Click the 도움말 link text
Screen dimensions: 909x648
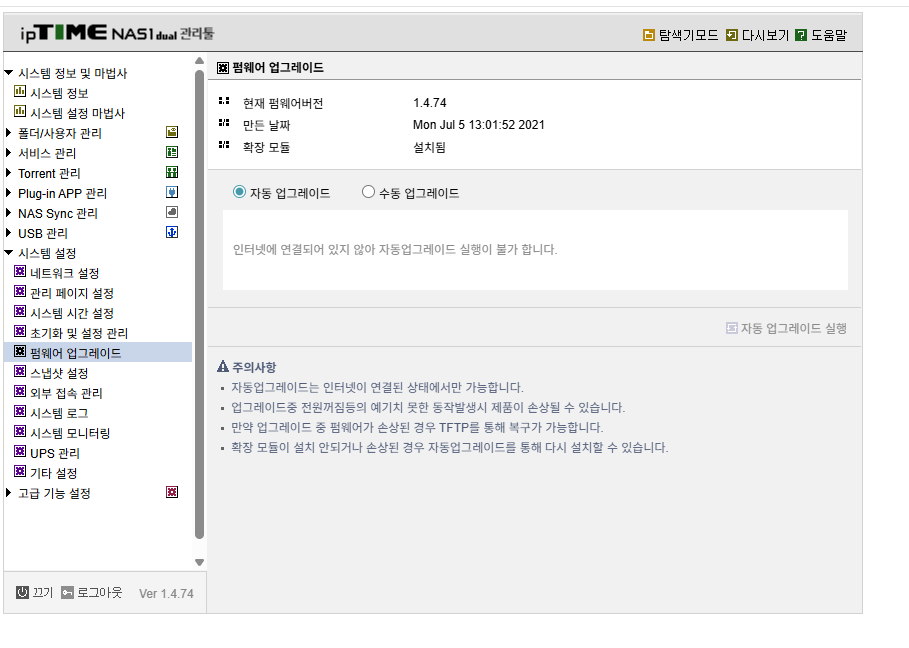828,35
